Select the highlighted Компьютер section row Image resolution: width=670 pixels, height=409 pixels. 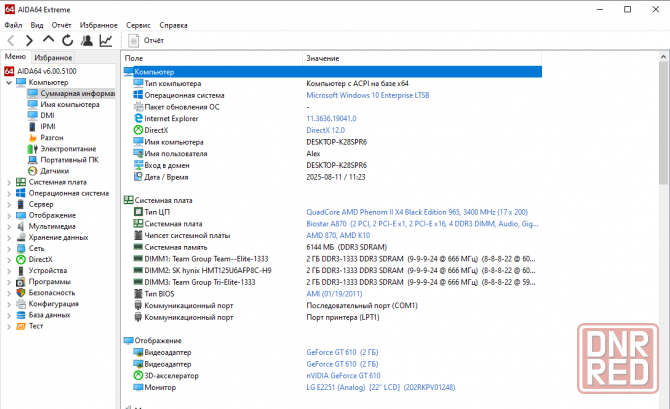pyautogui.click(x=332, y=72)
